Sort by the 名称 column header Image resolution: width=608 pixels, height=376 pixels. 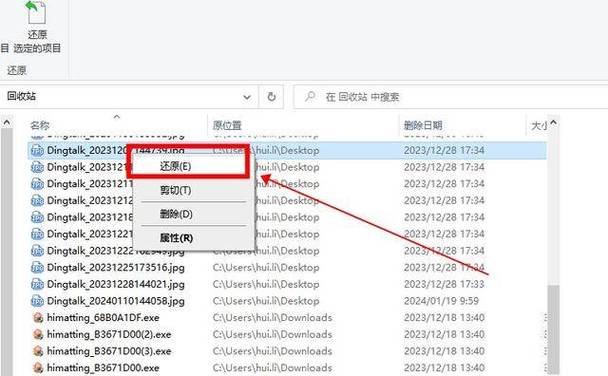point(40,125)
